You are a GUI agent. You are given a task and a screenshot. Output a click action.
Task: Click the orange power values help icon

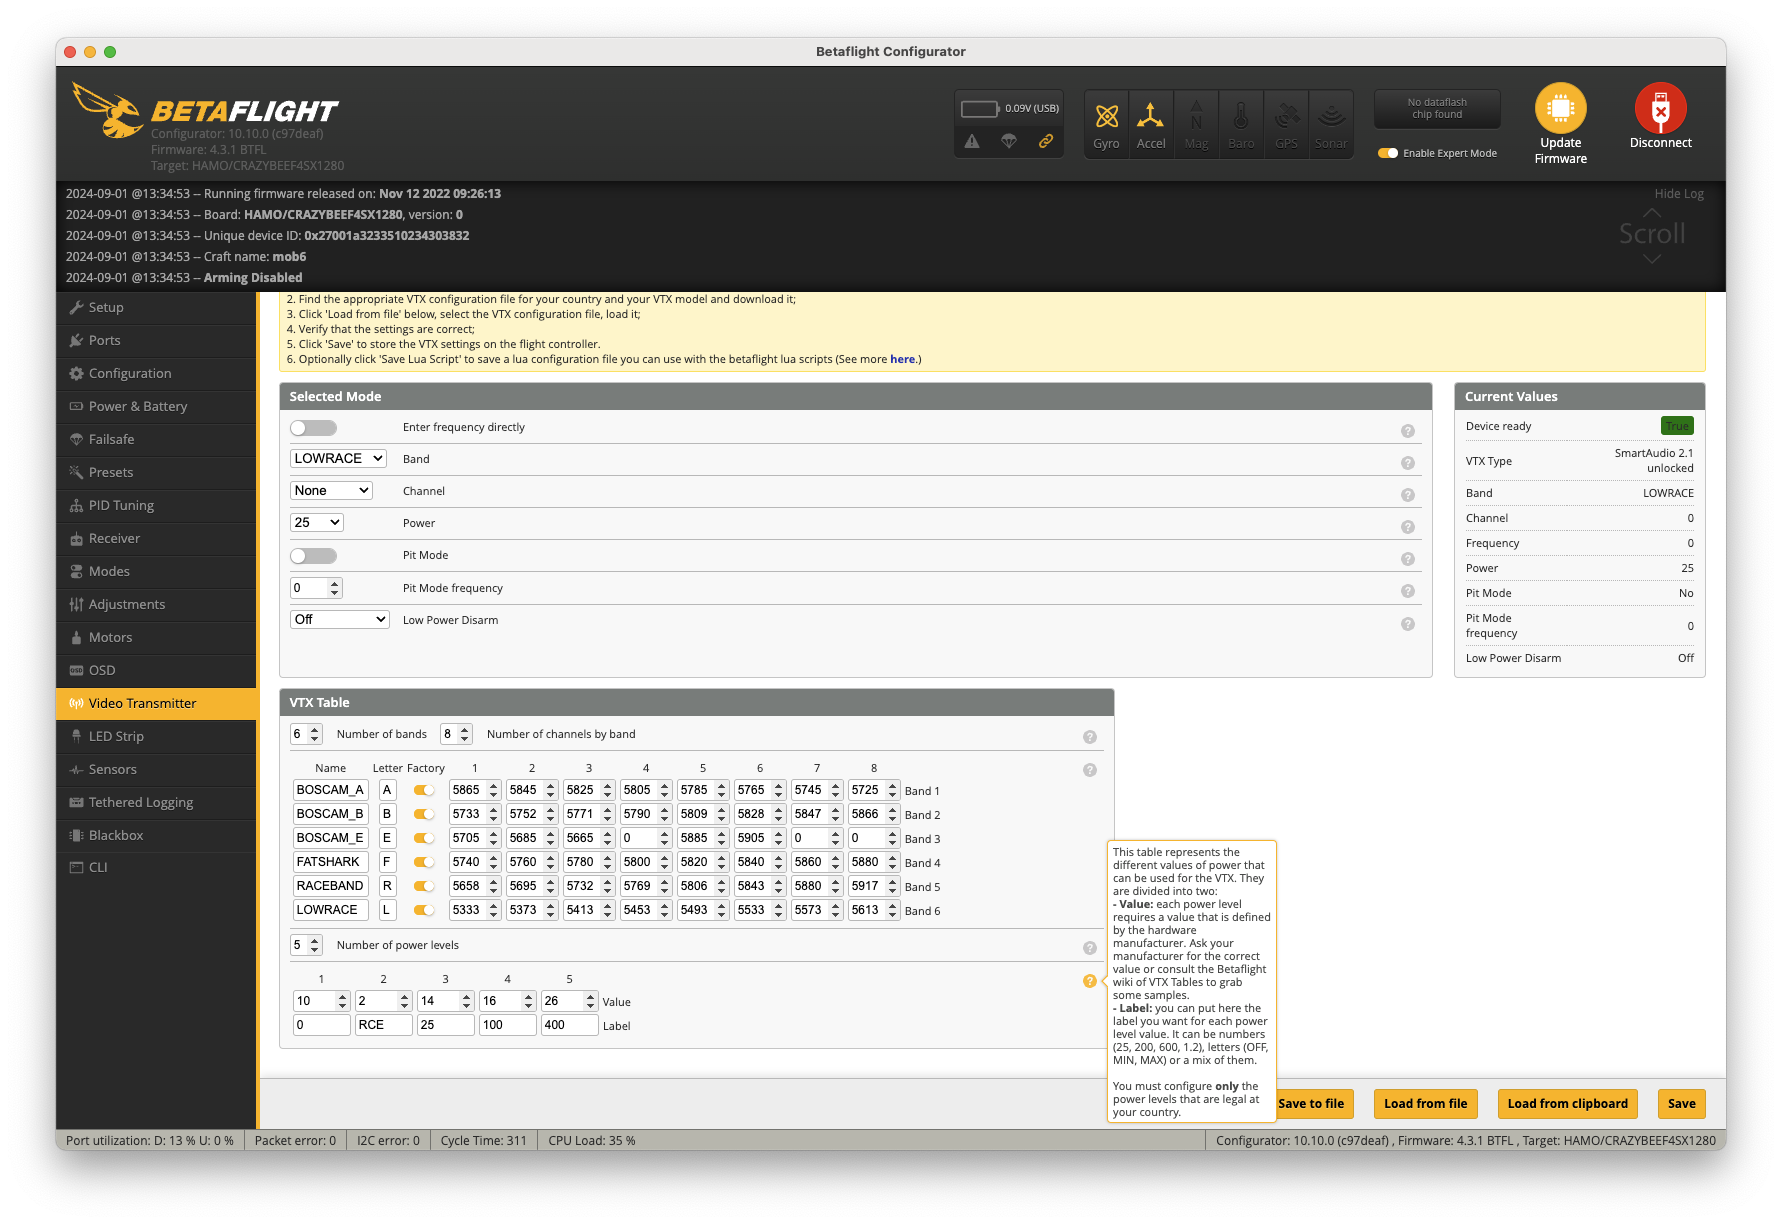tap(1090, 981)
